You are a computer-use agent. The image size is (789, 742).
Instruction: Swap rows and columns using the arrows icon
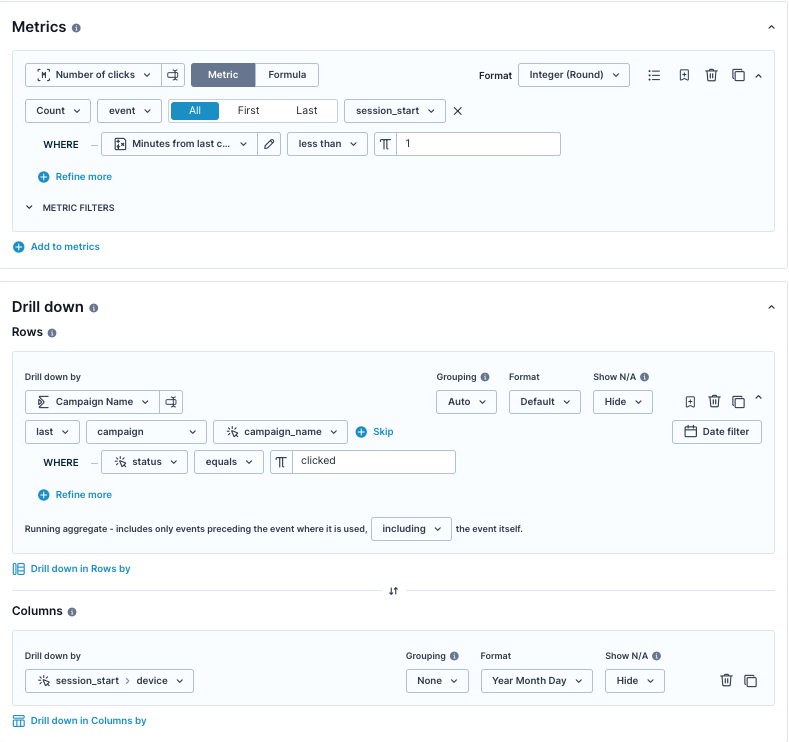[x=393, y=591]
